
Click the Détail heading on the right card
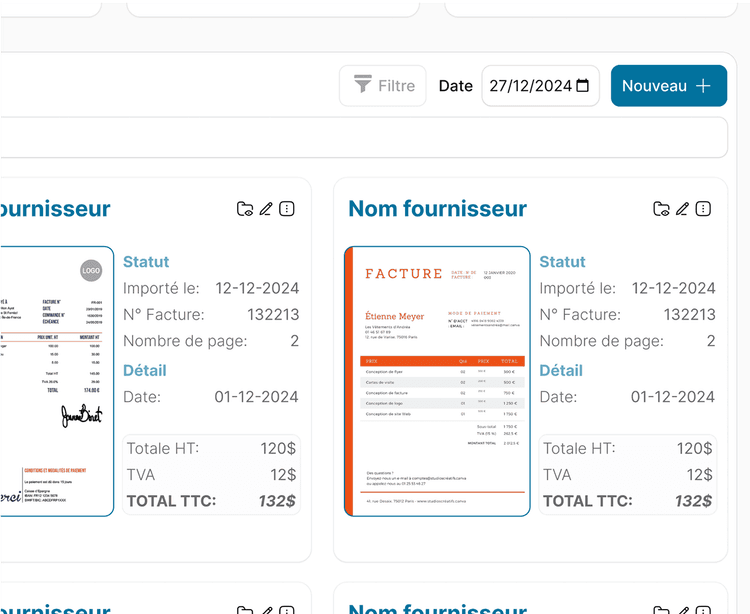point(561,370)
